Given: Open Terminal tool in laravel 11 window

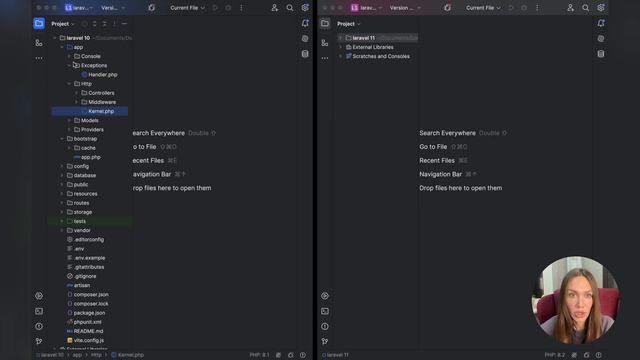Looking at the screenshot, I should (325, 311).
